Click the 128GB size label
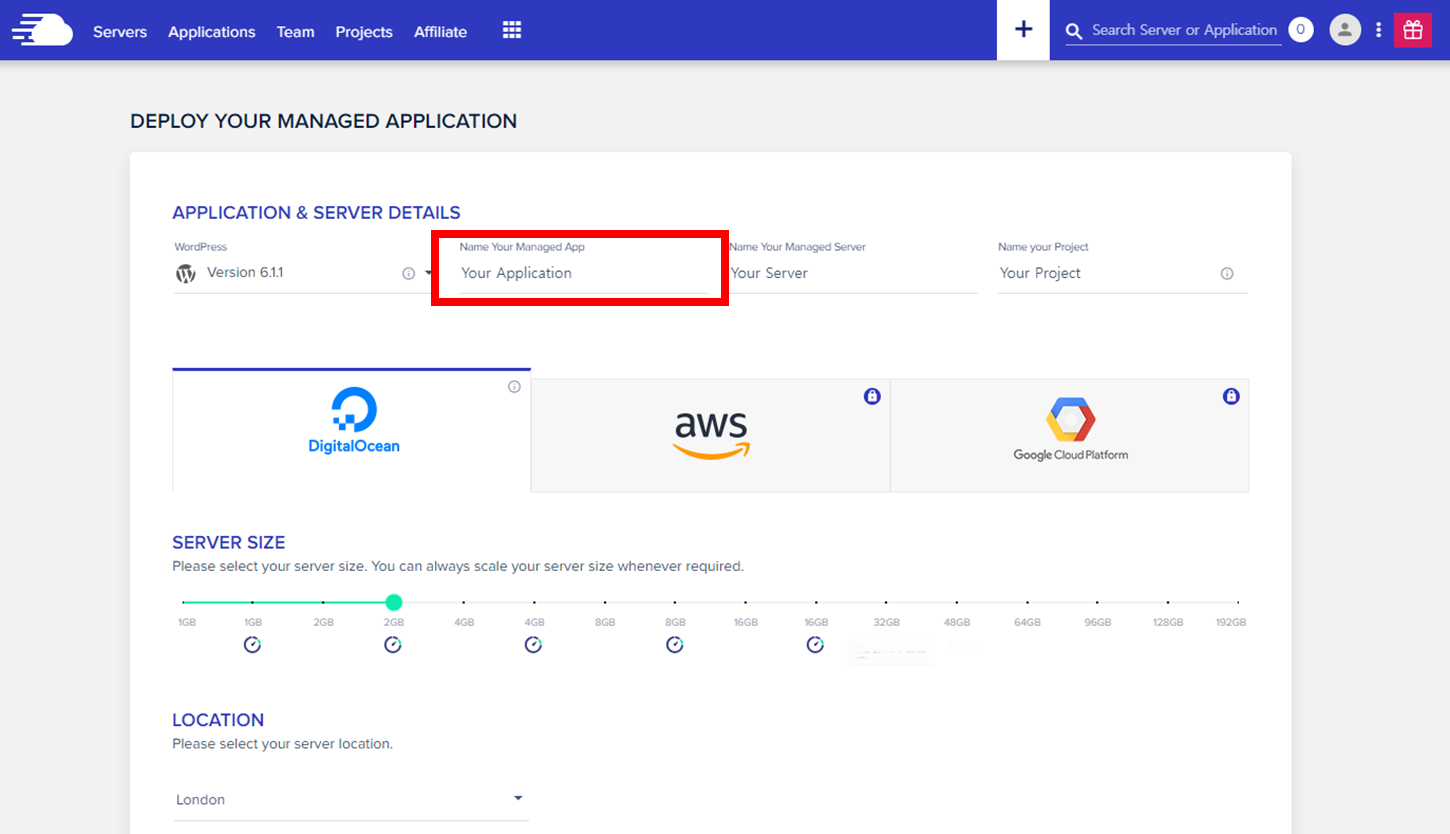The width and height of the screenshot is (1450, 834). click(1168, 622)
